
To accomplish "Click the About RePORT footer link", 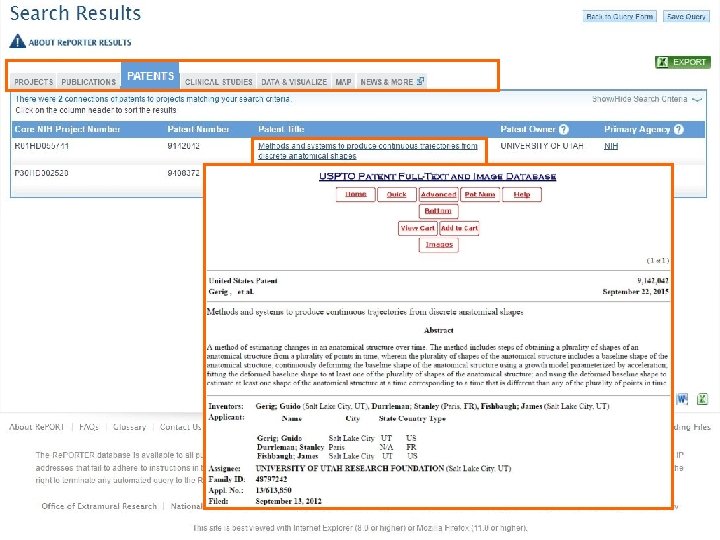I will tap(36, 427).
